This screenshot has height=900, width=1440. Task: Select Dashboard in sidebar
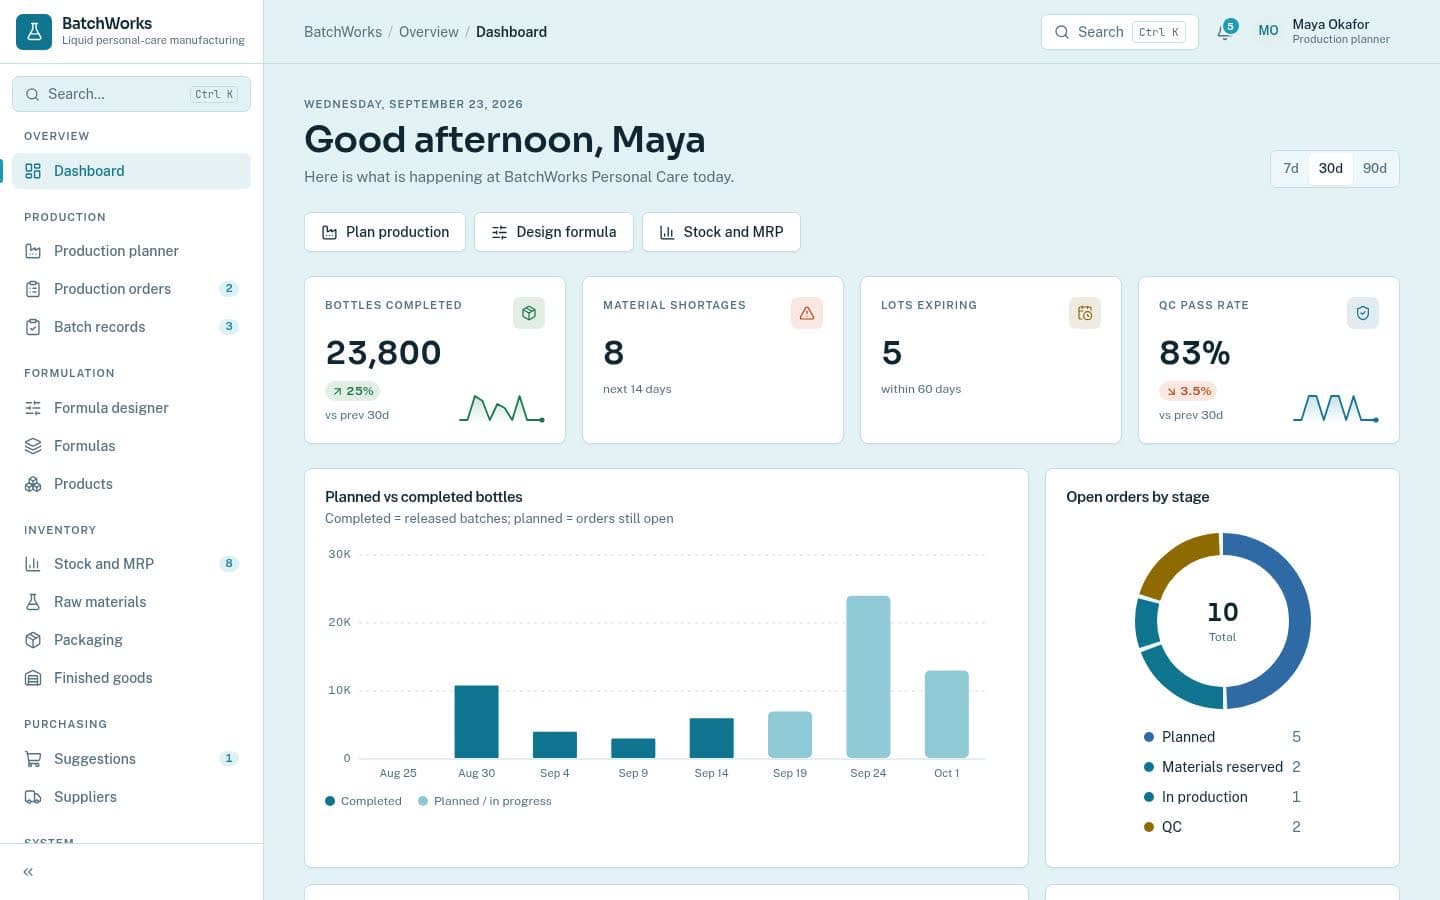(x=131, y=171)
